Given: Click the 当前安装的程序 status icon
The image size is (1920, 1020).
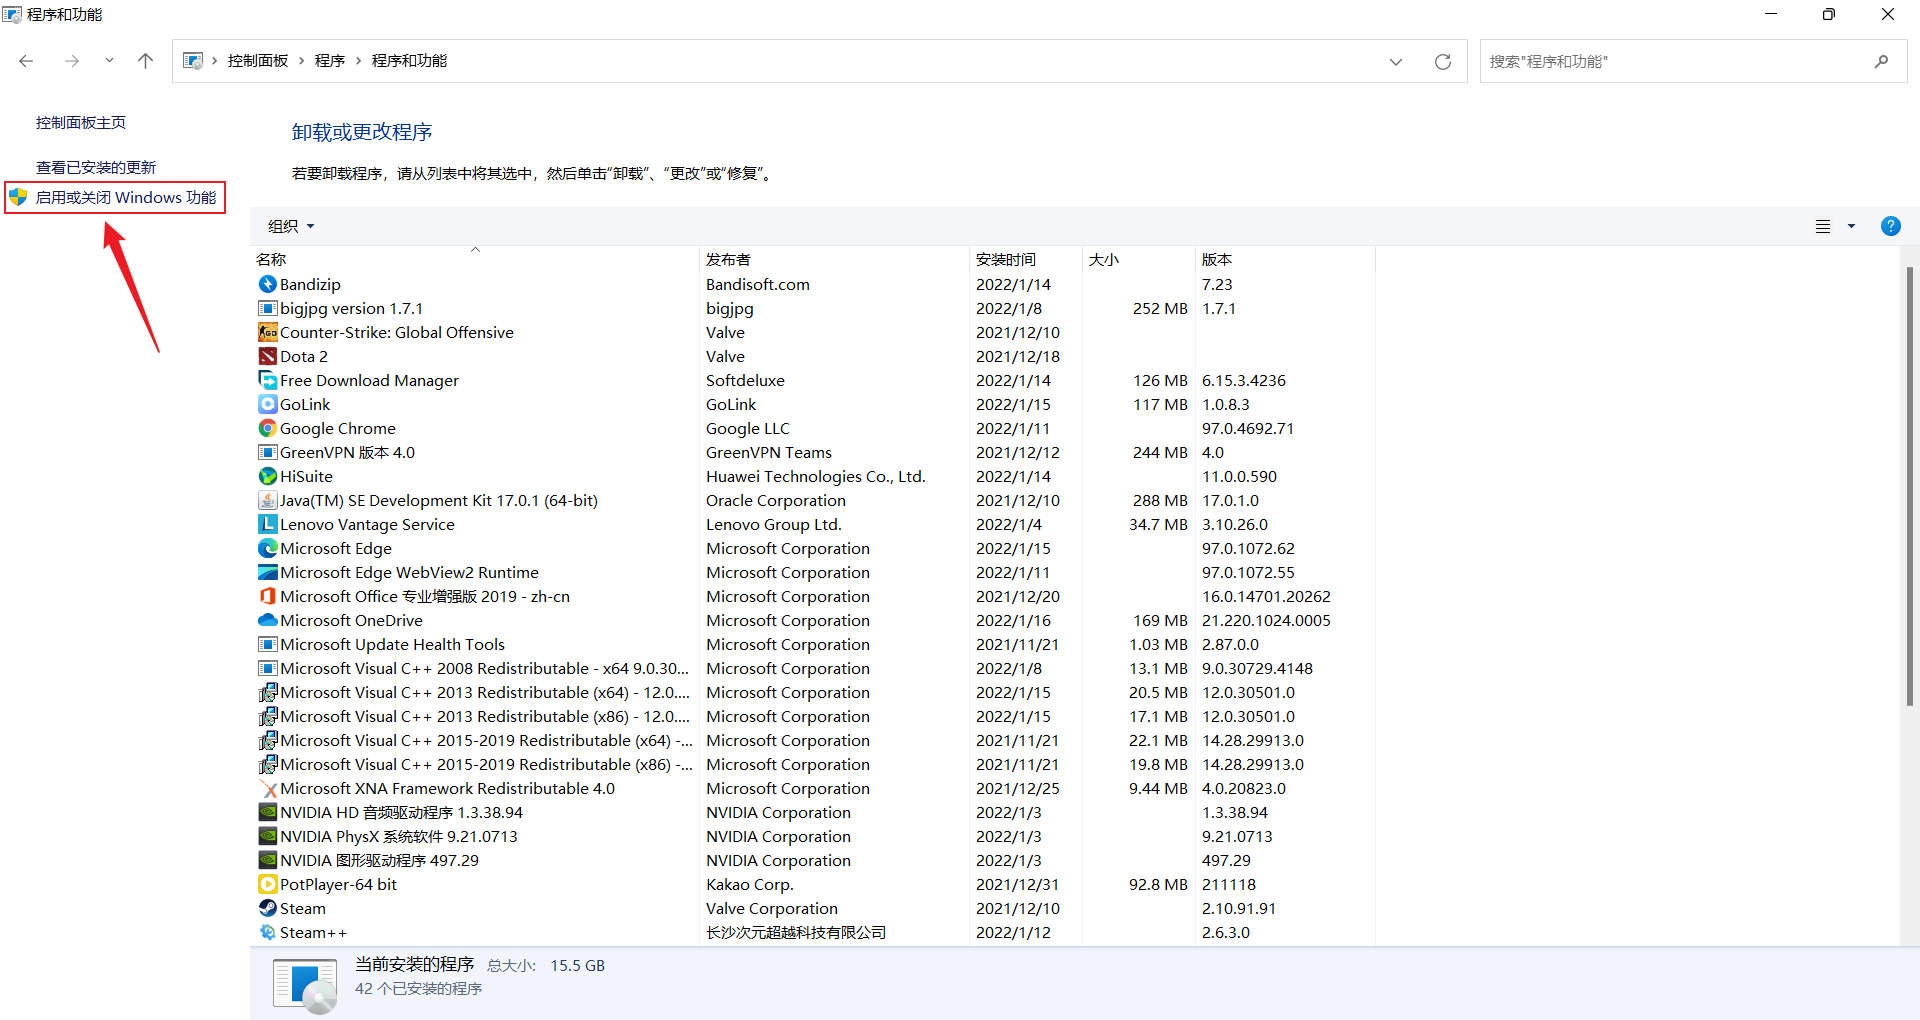Looking at the screenshot, I should pos(305,985).
